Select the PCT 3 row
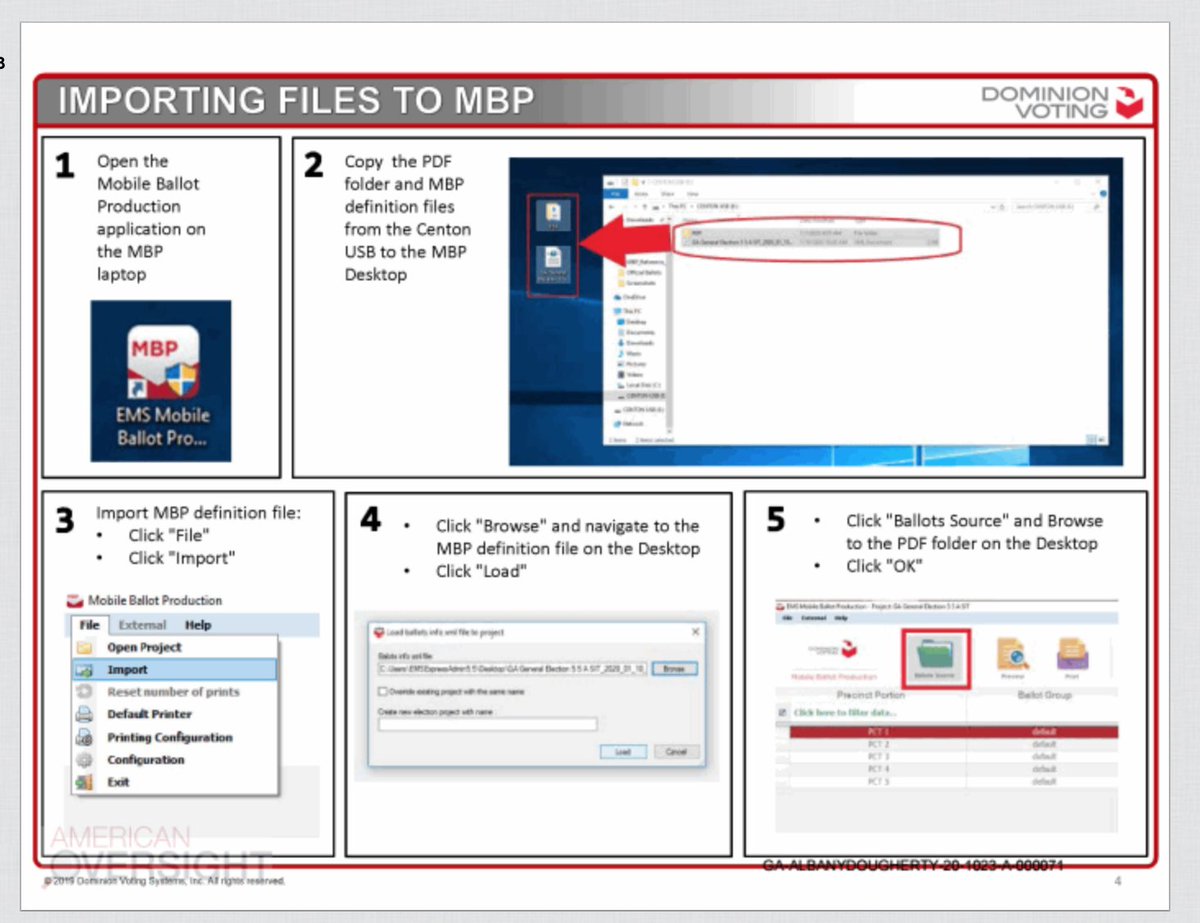 [x=954, y=757]
